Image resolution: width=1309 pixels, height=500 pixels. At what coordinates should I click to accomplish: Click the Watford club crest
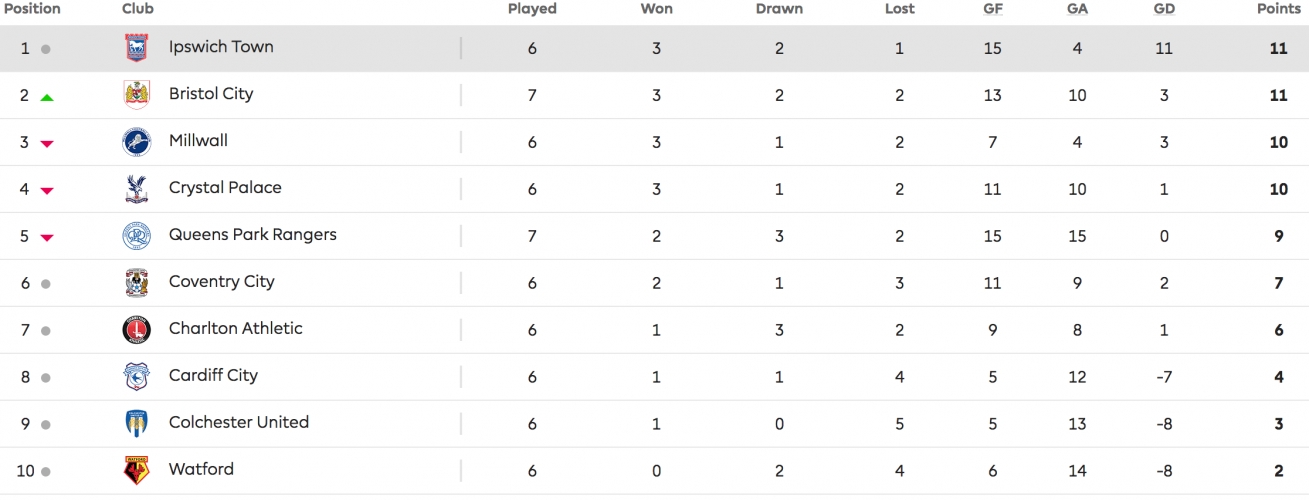(x=136, y=471)
